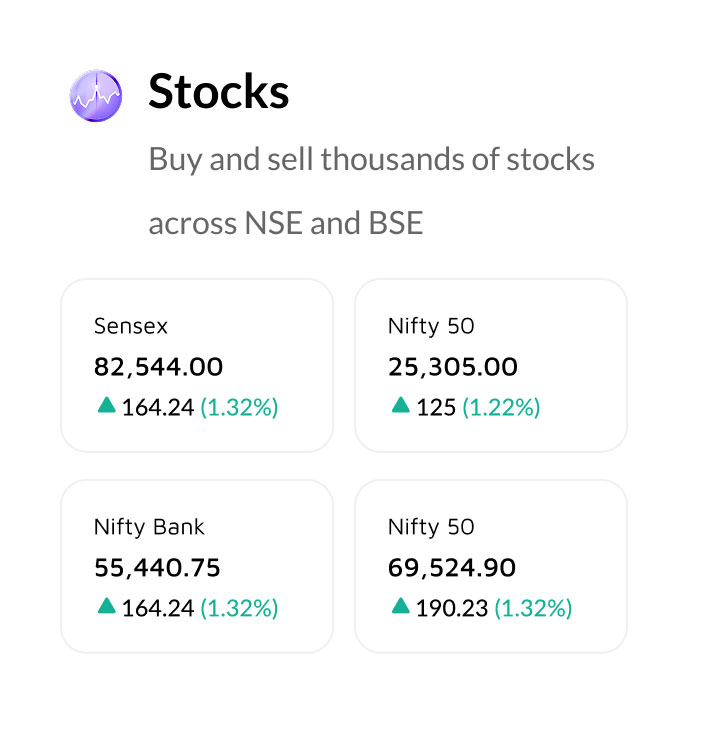Click the 1.32% gain in the Sensex card
The height and width of the screenshot is (738, 712).
tap(239, 407)
